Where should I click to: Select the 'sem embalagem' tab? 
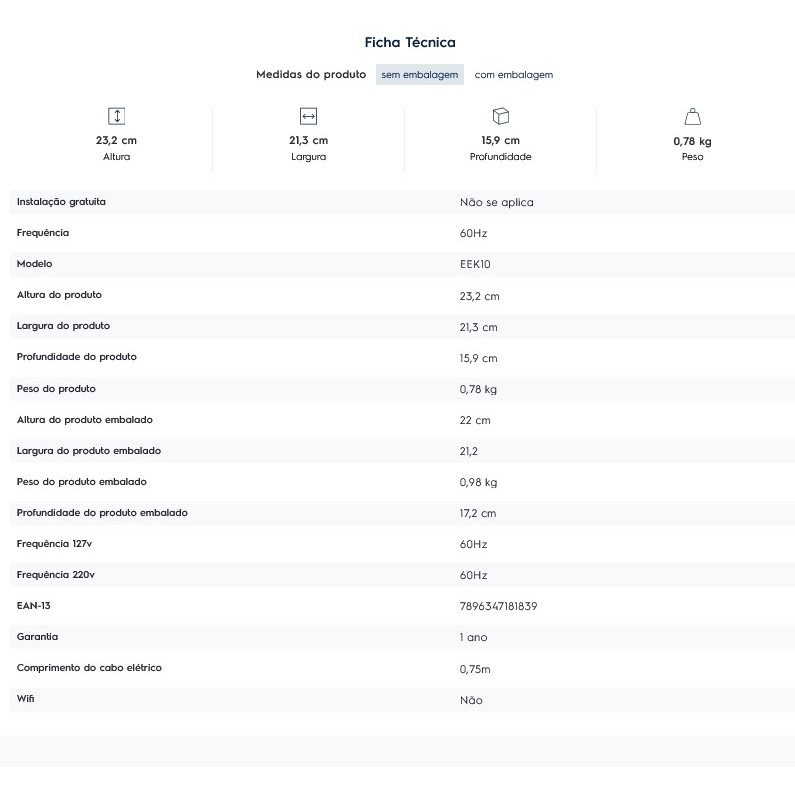(420, 75)
